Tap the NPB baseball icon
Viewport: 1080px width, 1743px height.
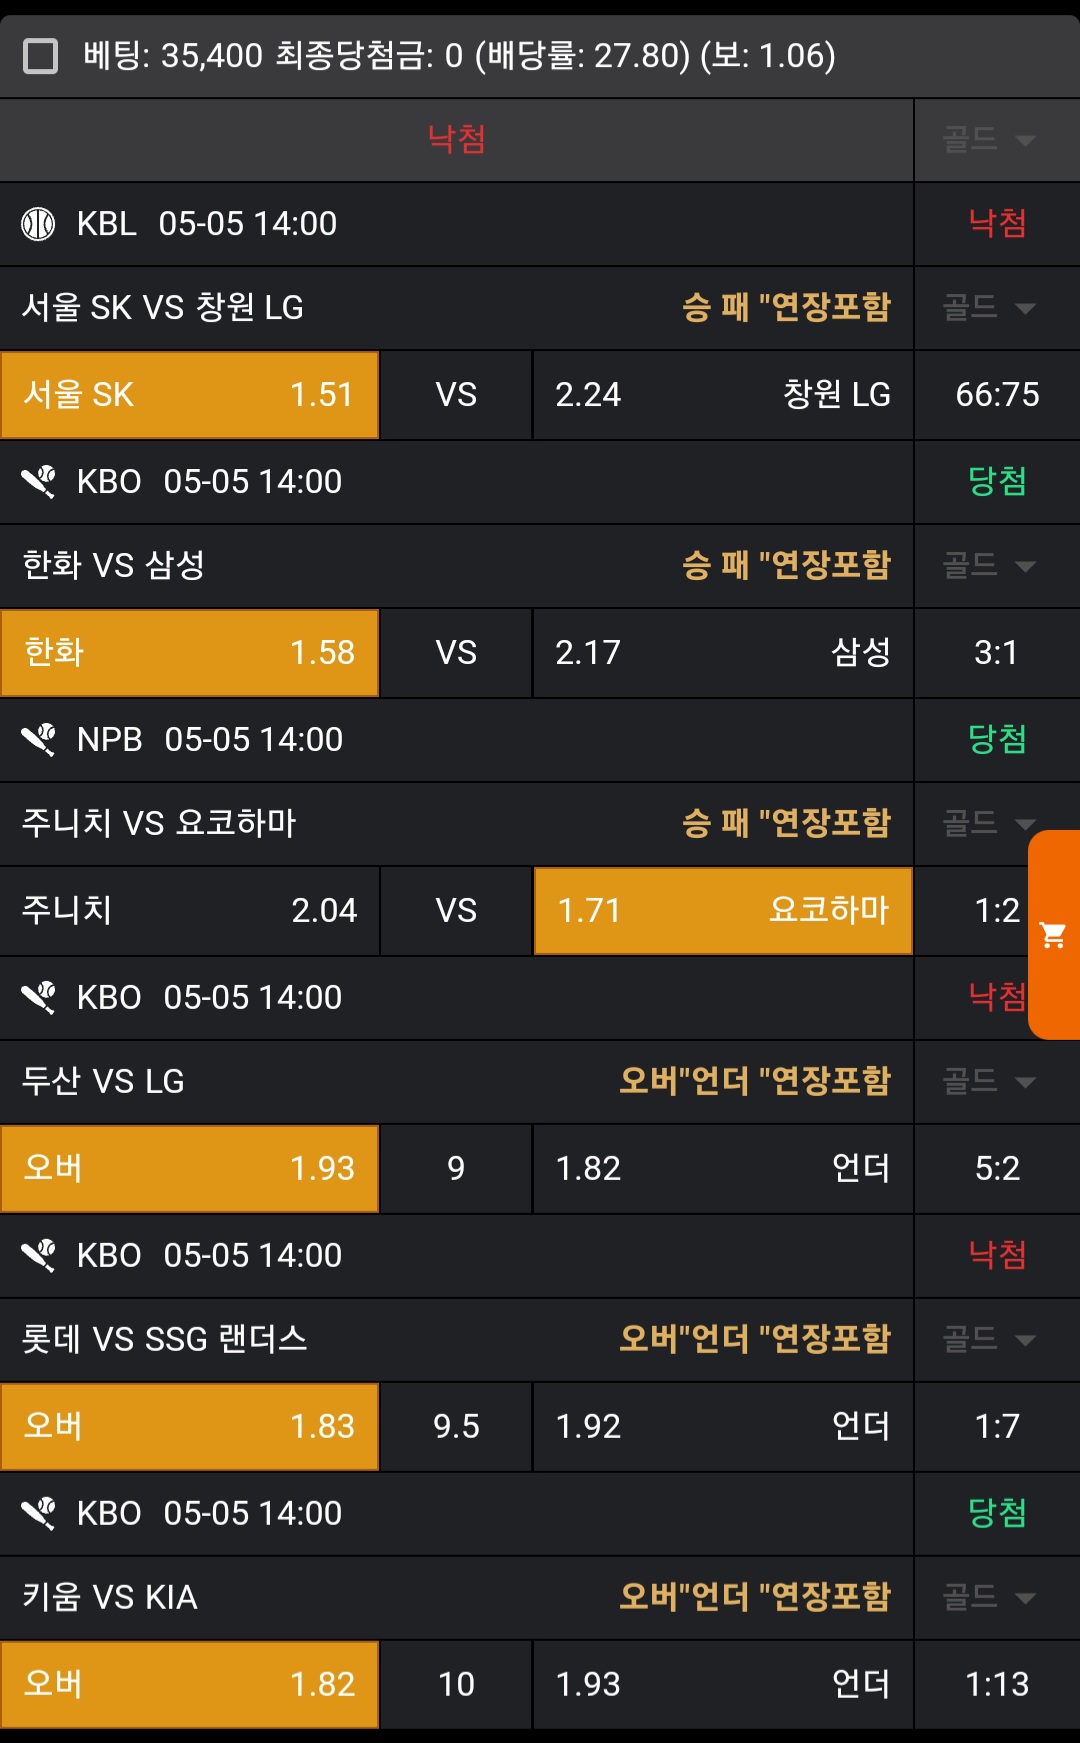(x=38, y=740)
